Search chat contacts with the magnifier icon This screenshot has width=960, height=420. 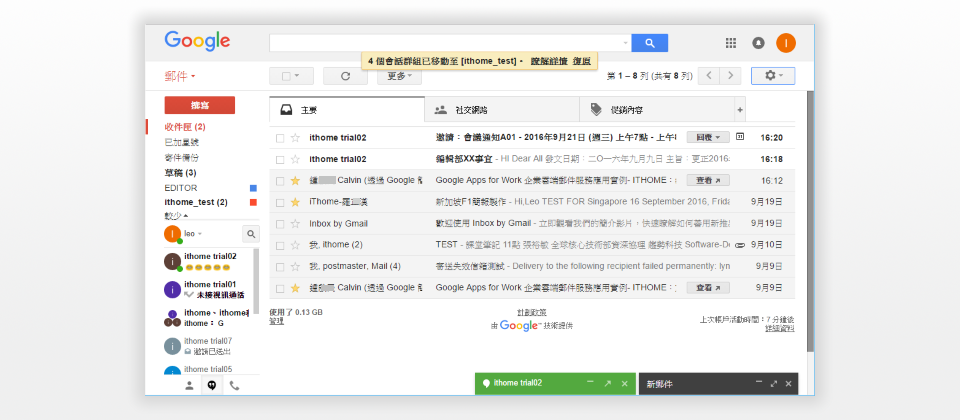[x=251, y=234]
